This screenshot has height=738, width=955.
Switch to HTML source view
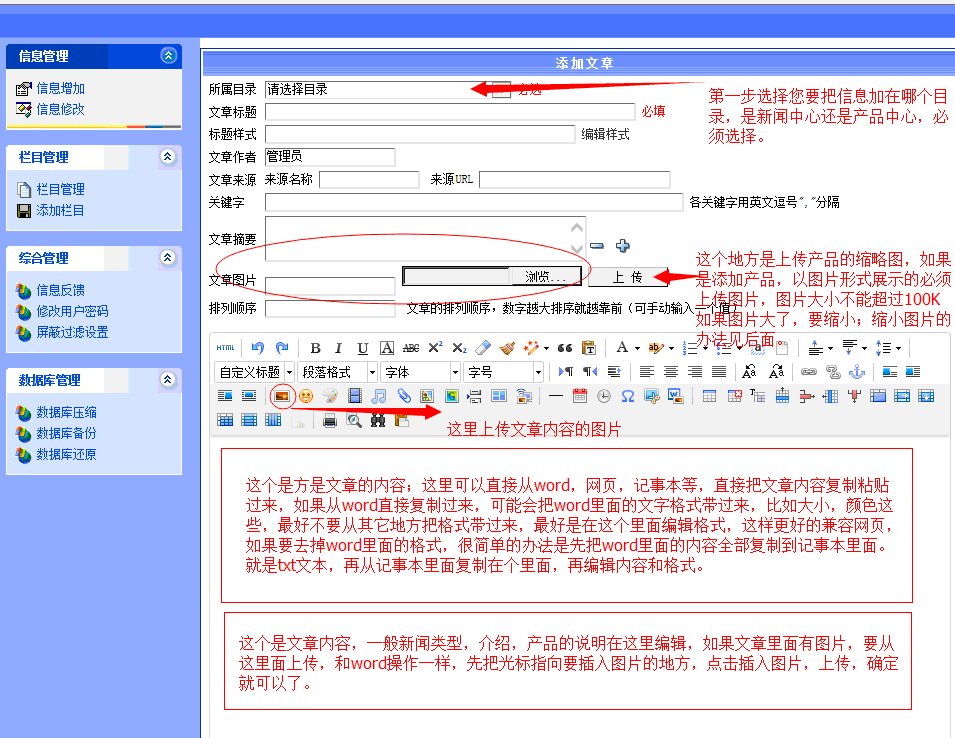[x=226, y=348]
